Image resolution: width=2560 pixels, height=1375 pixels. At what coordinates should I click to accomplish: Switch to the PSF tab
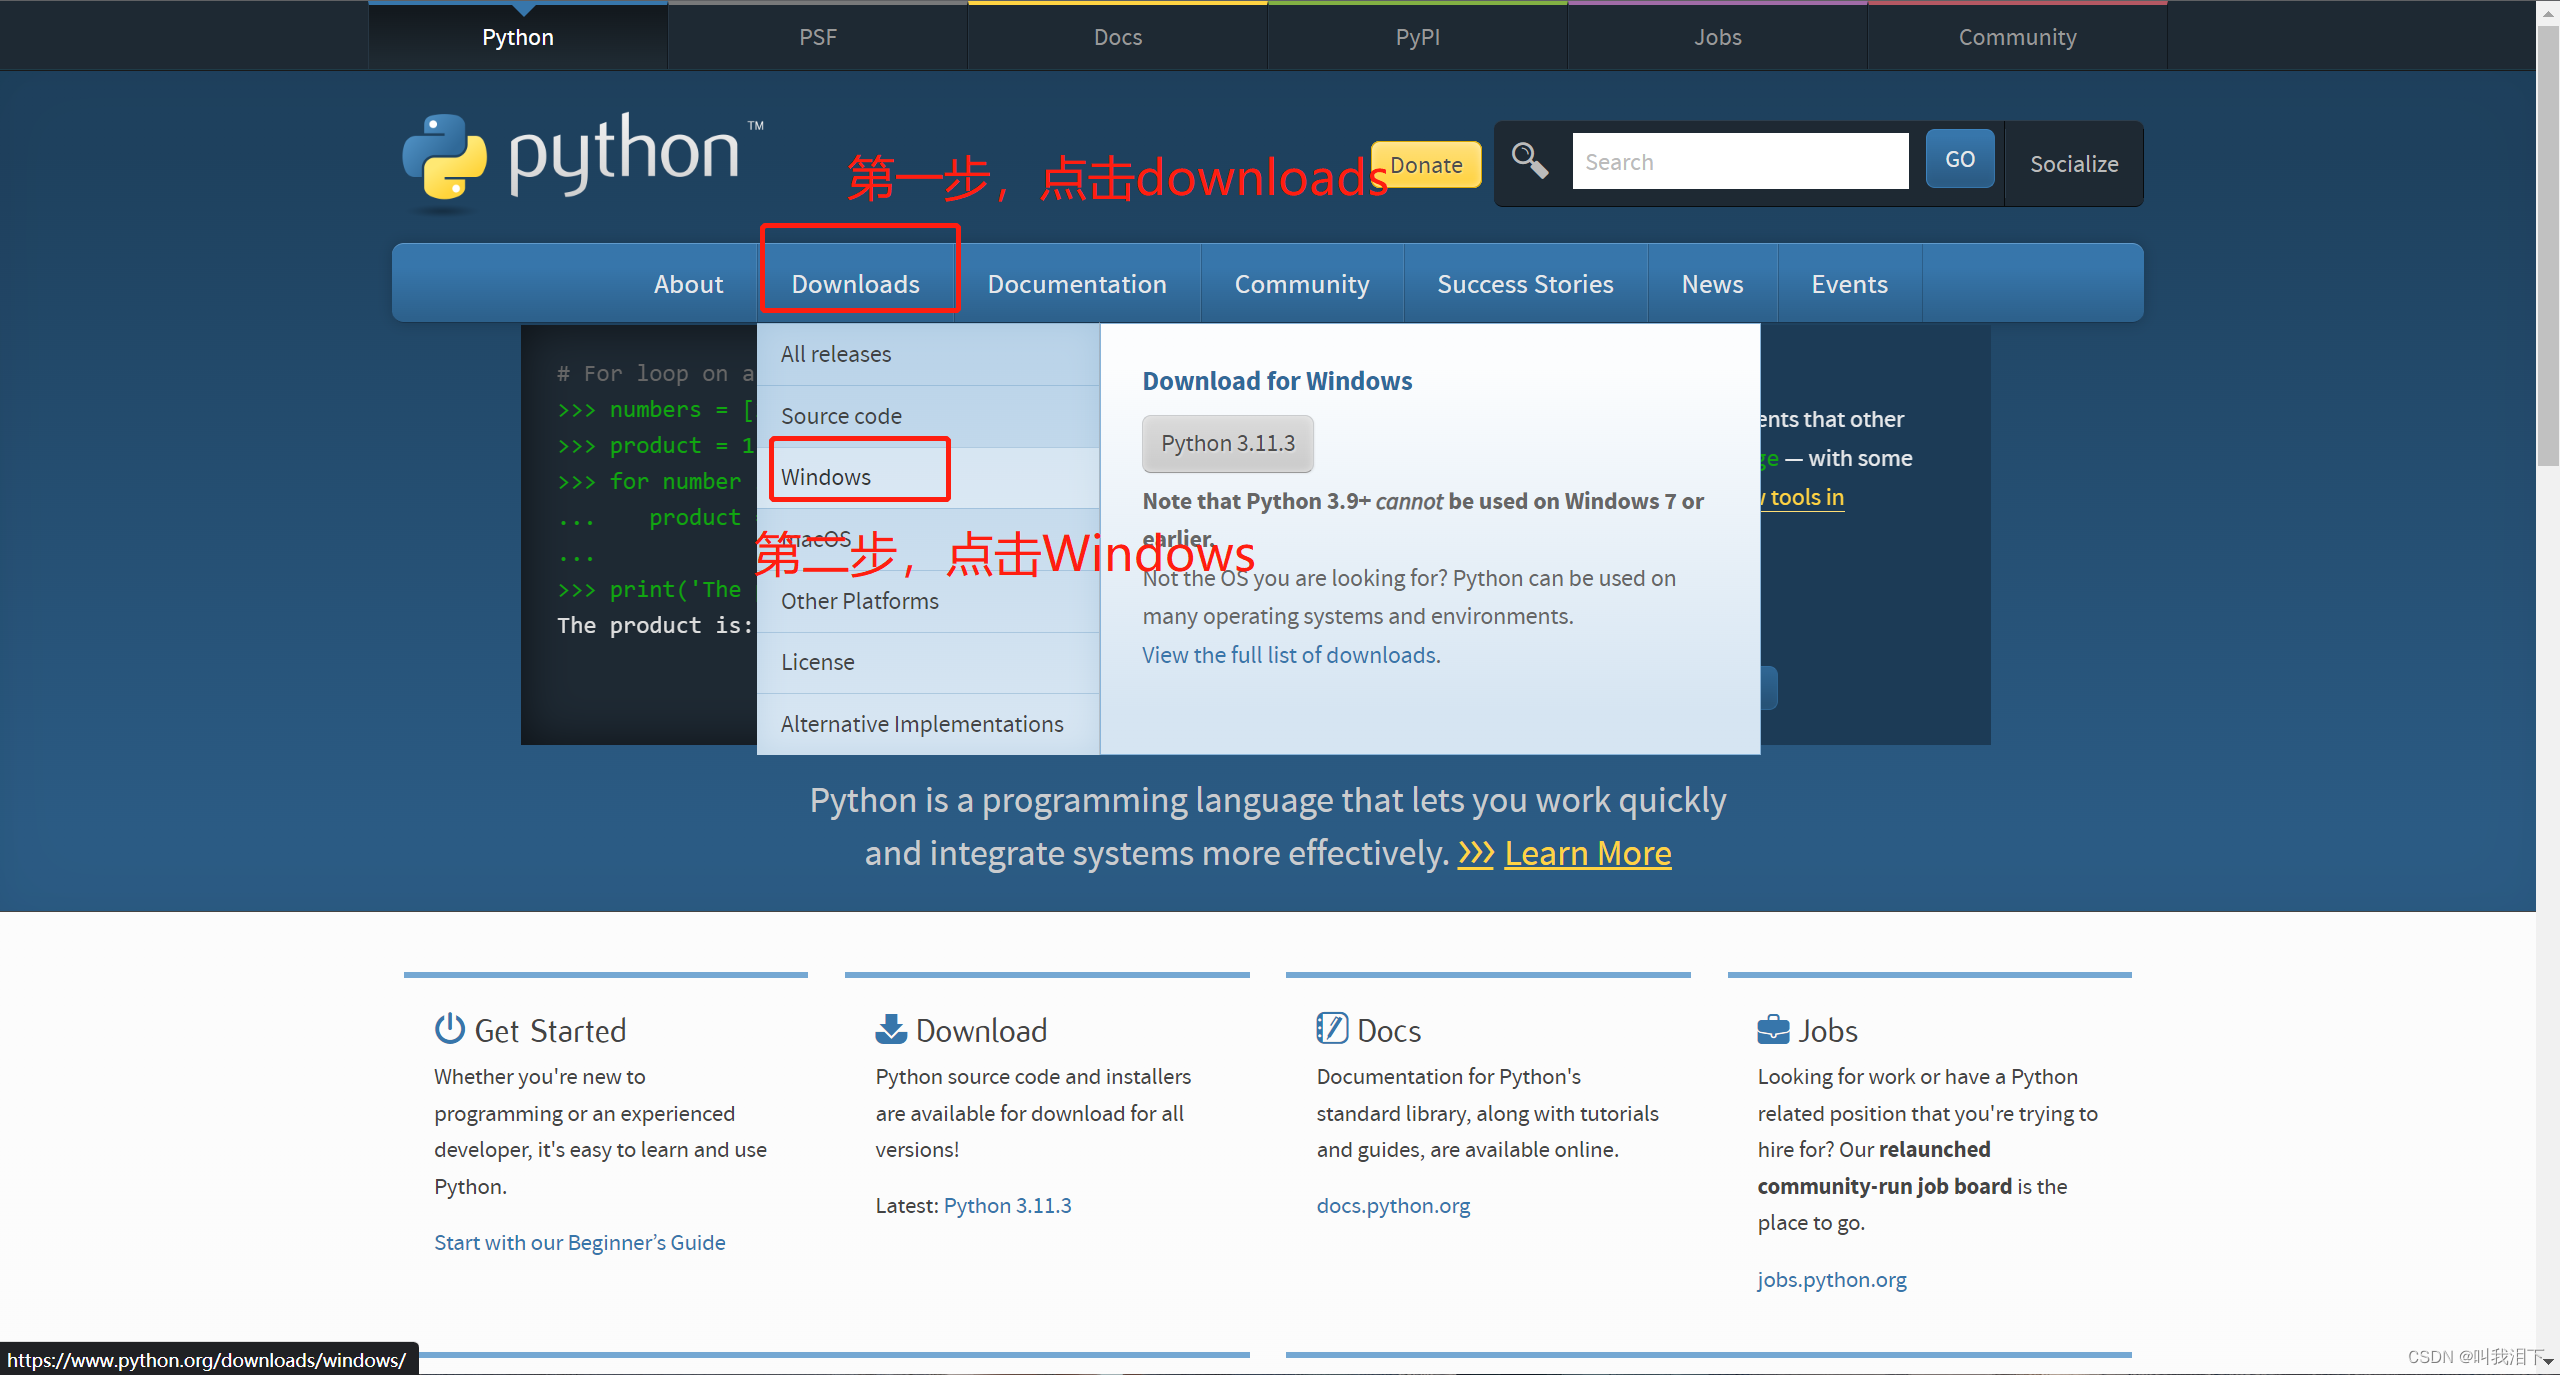coord(817,36)
